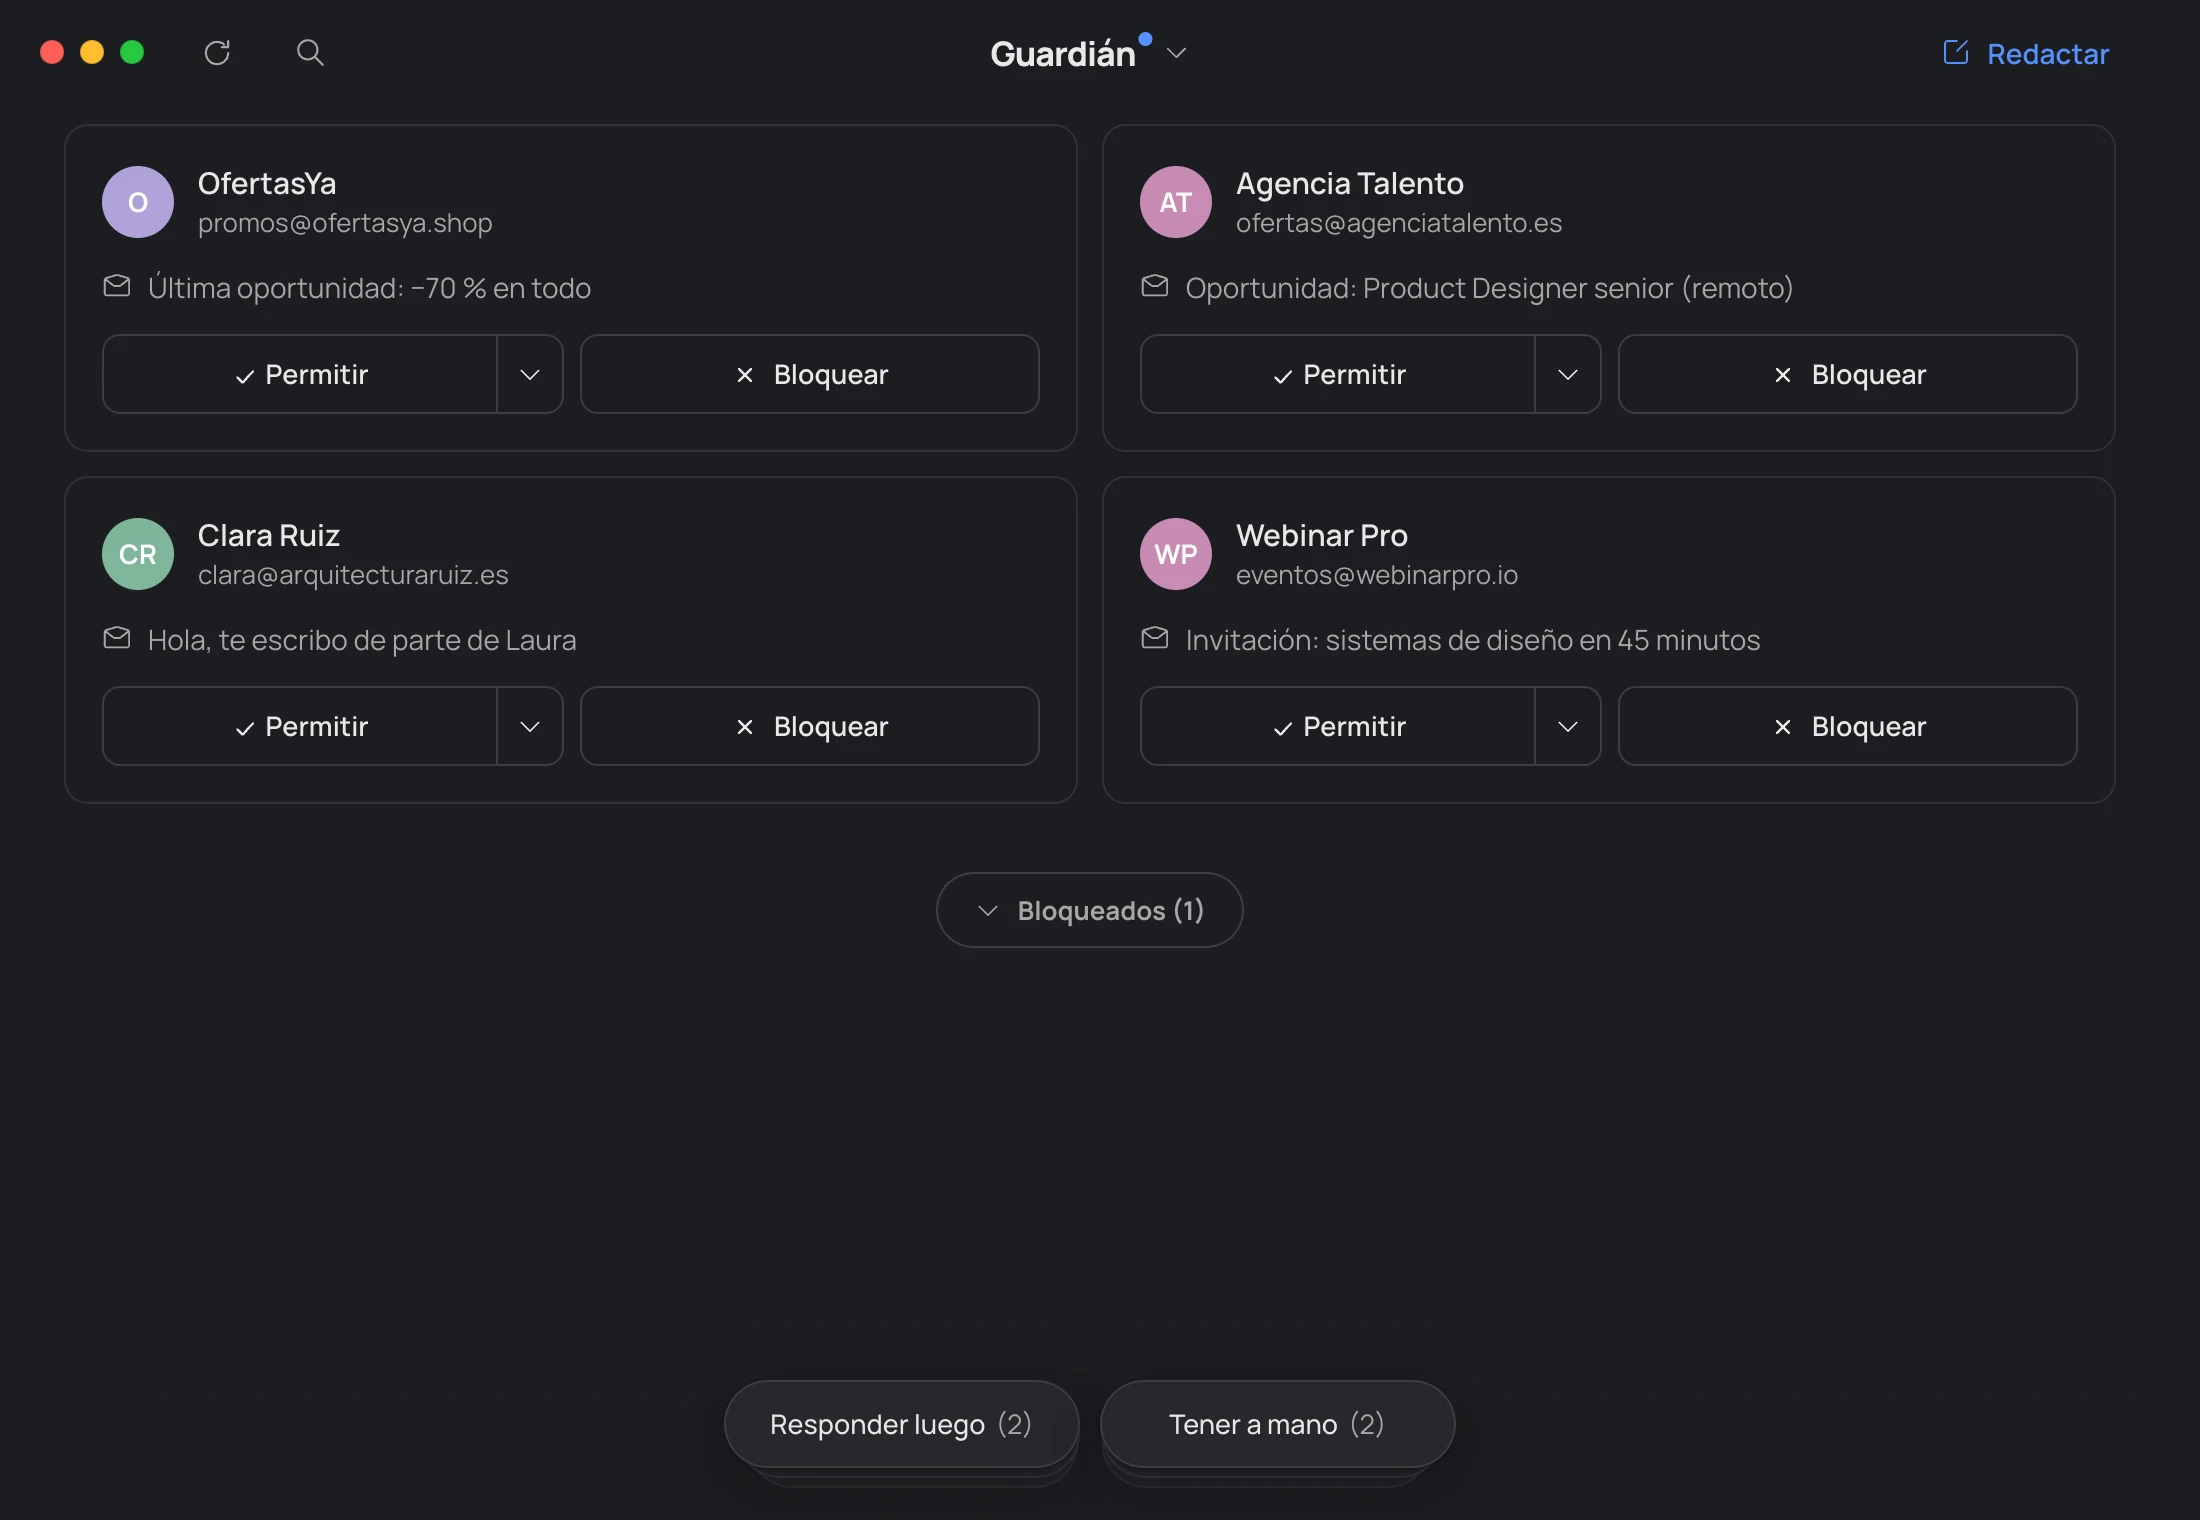Expand Permitir options for Webinar Pro
Image resolution: width=2200 pixels, height=1520 pixels.
click(x=1568, y=726)
